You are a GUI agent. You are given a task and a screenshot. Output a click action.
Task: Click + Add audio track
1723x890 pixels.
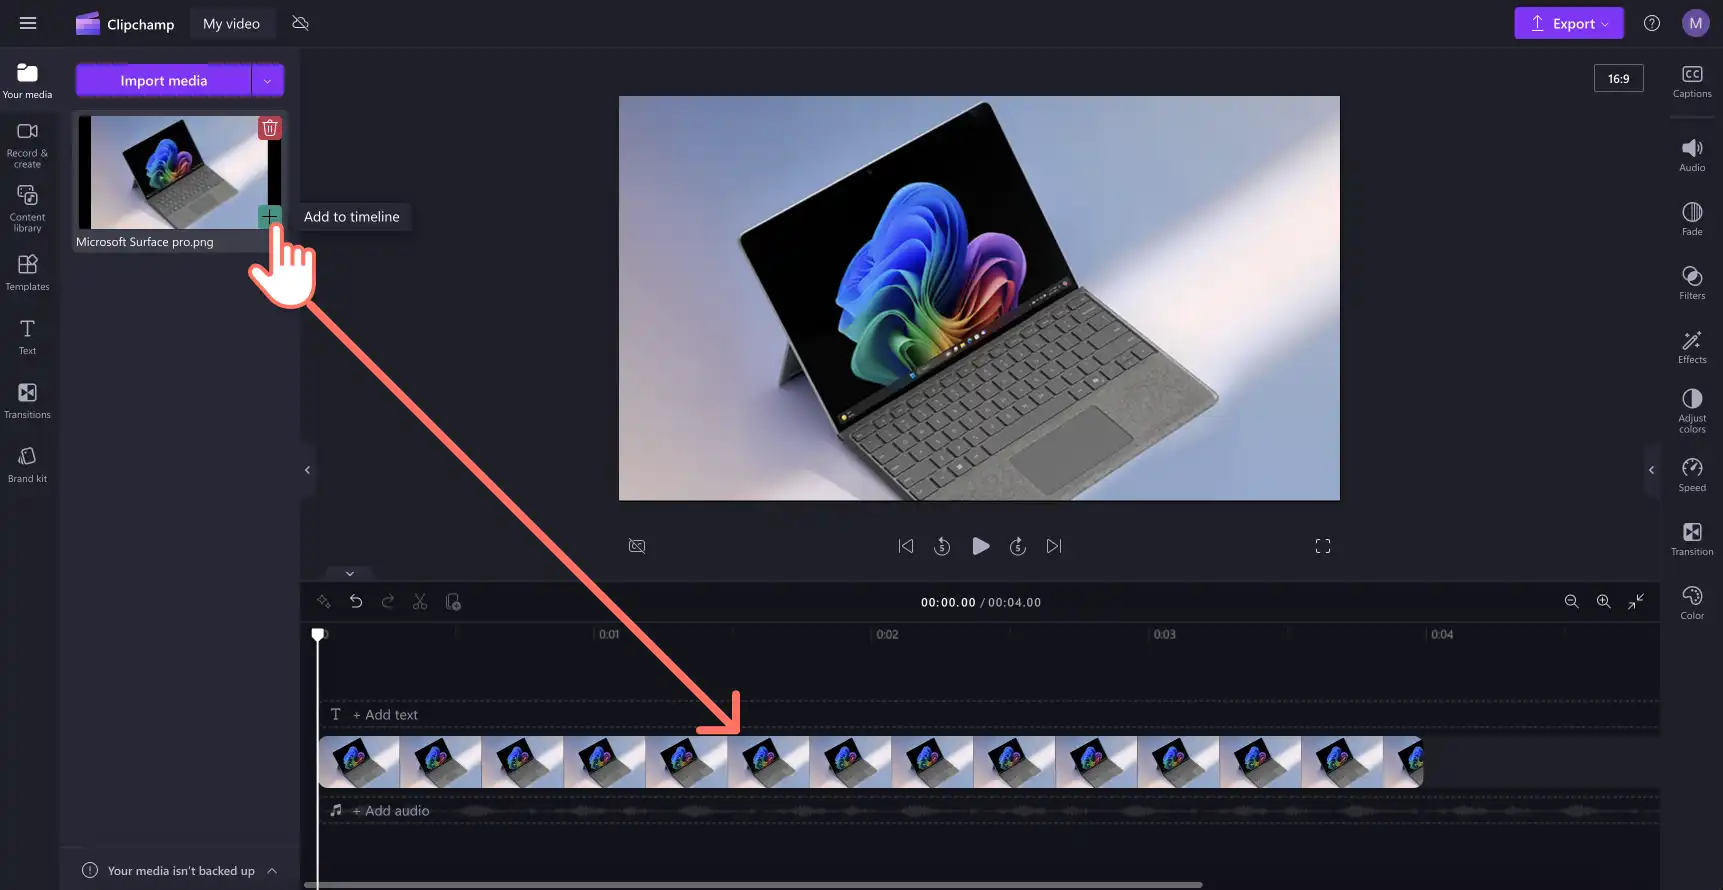391,811
